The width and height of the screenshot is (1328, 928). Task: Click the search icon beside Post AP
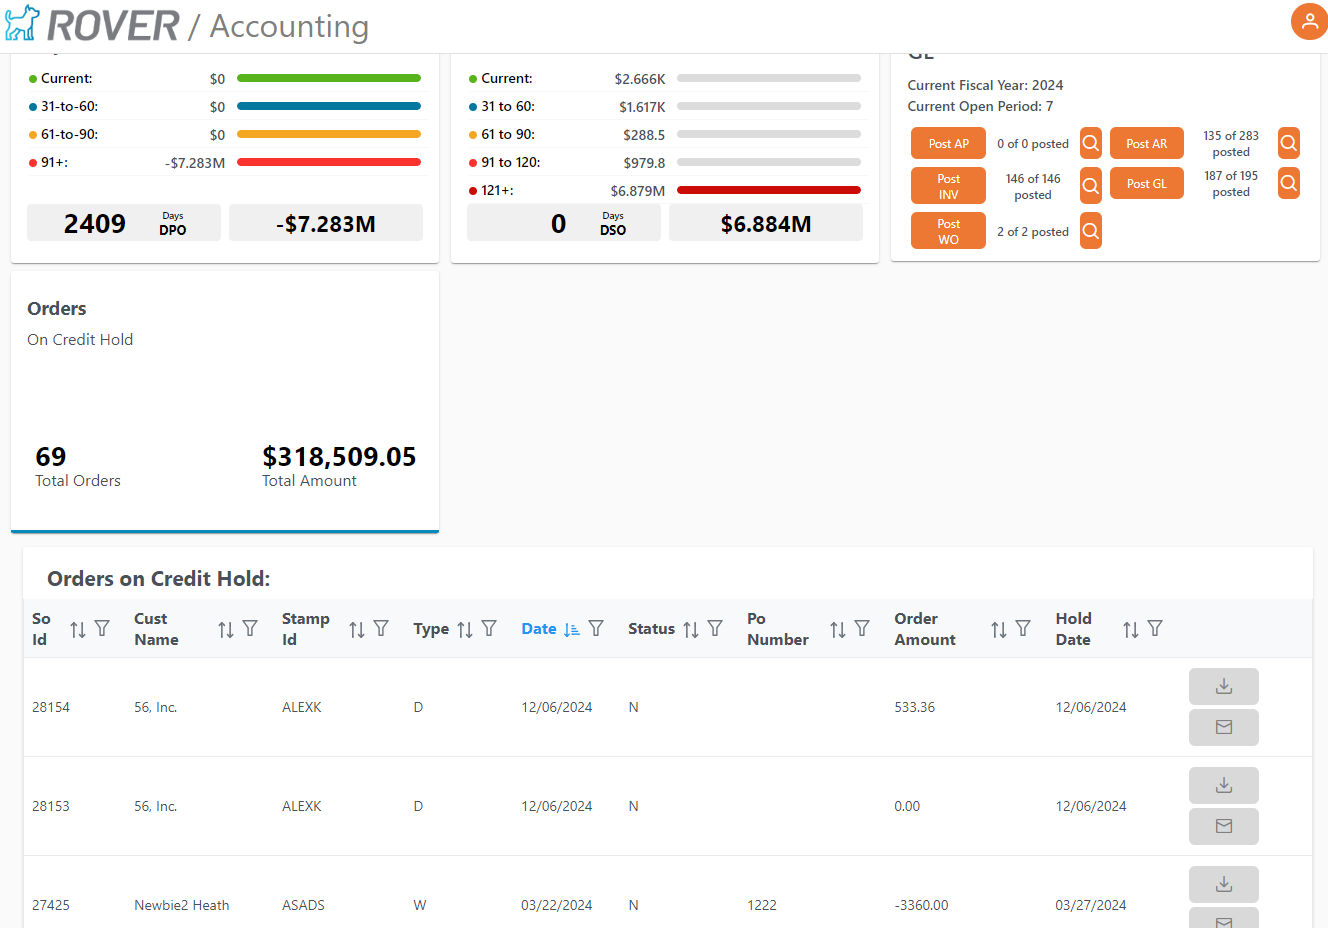click(x=1090, y=143)
